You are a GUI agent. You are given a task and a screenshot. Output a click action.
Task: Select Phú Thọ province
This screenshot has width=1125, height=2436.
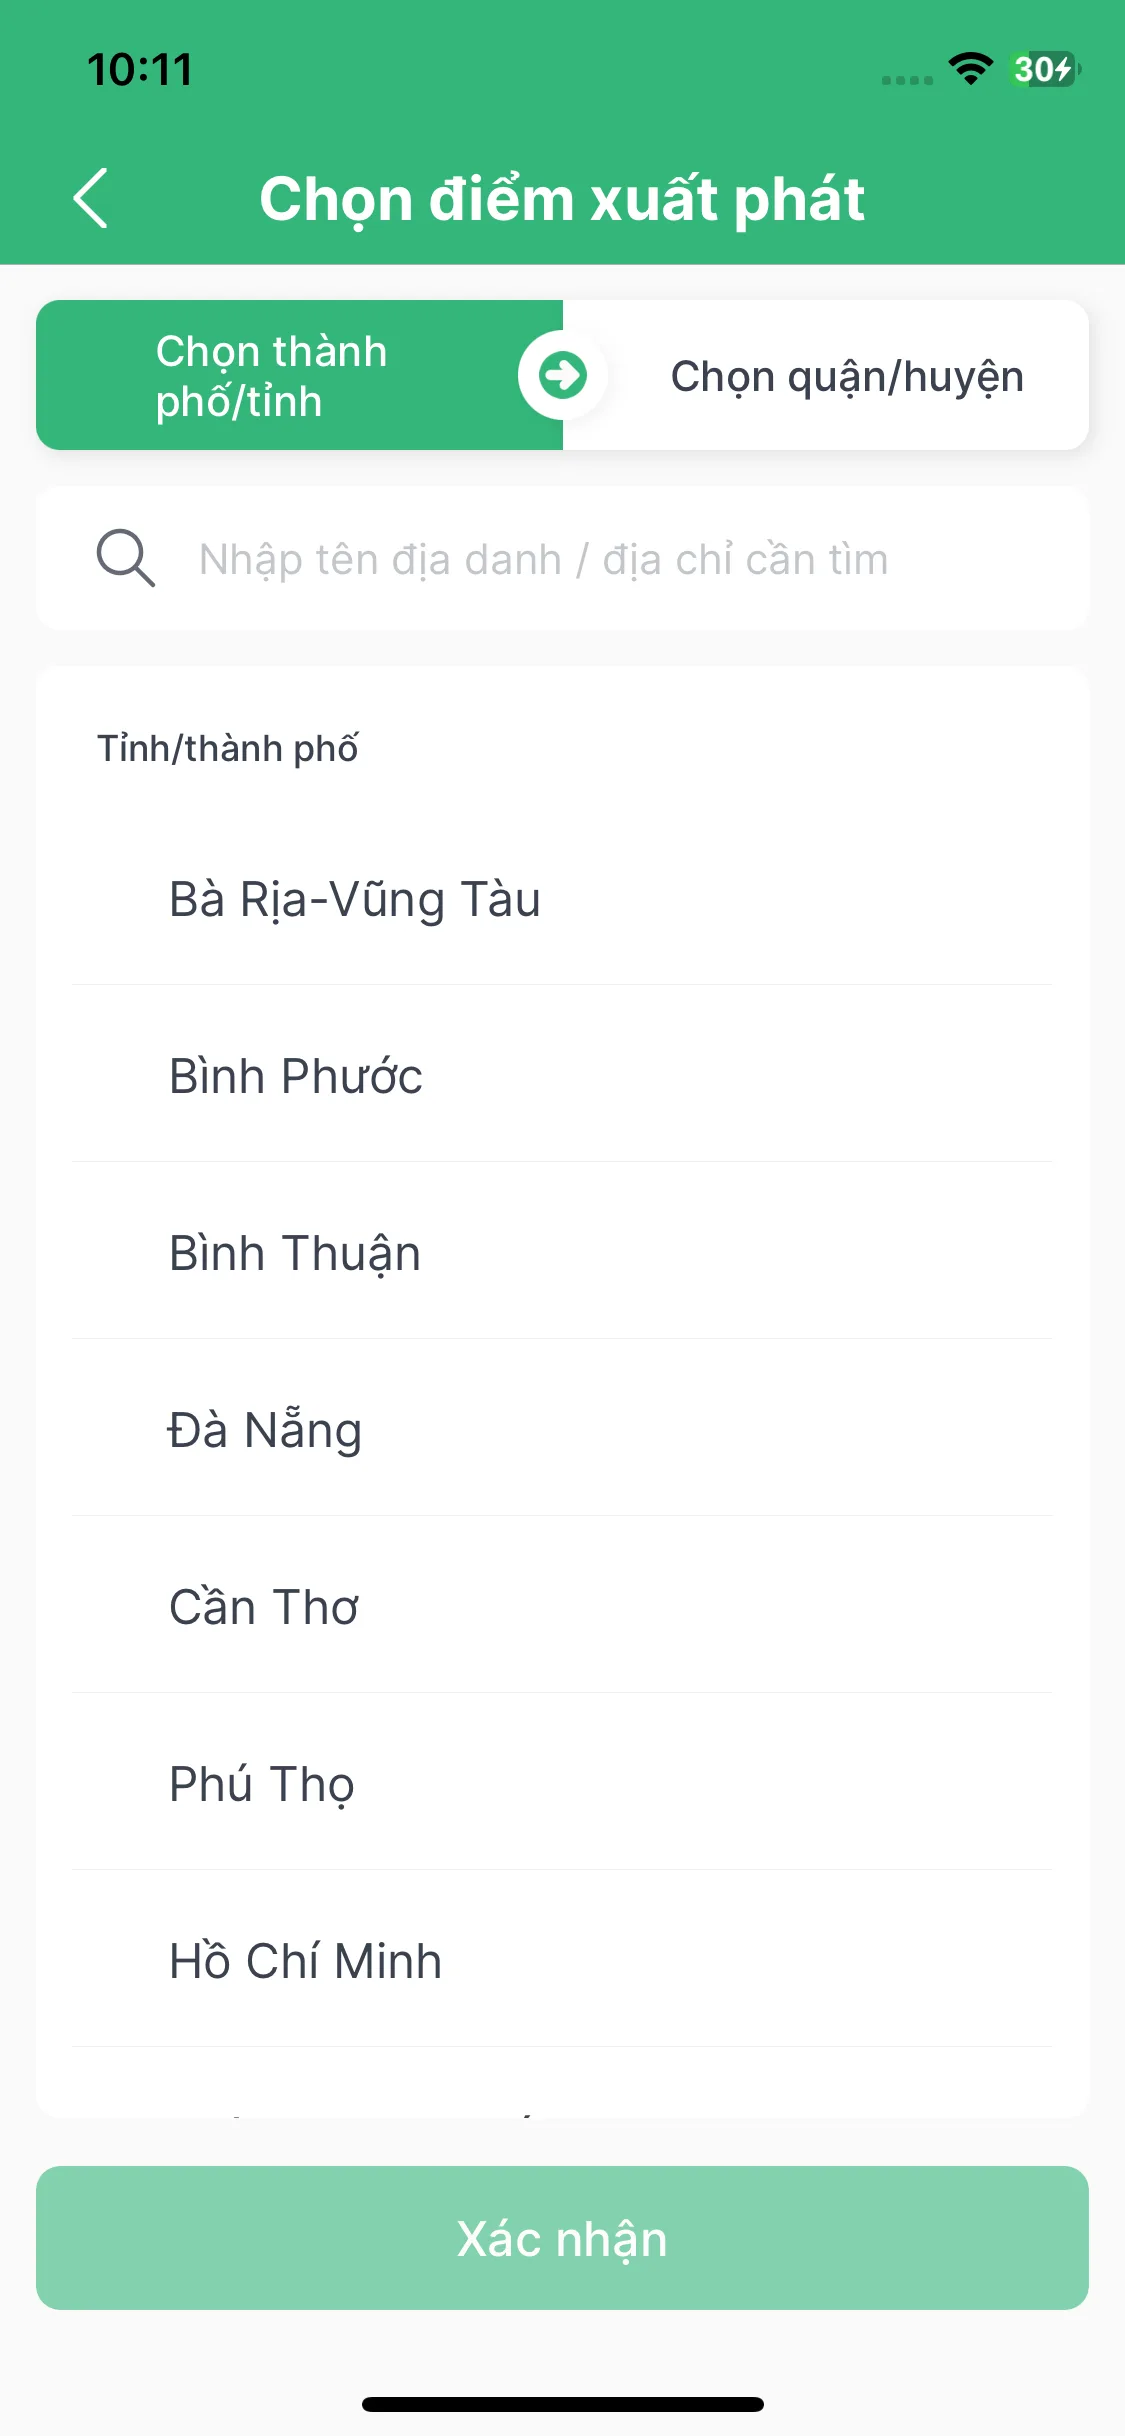click(562, 1783)
